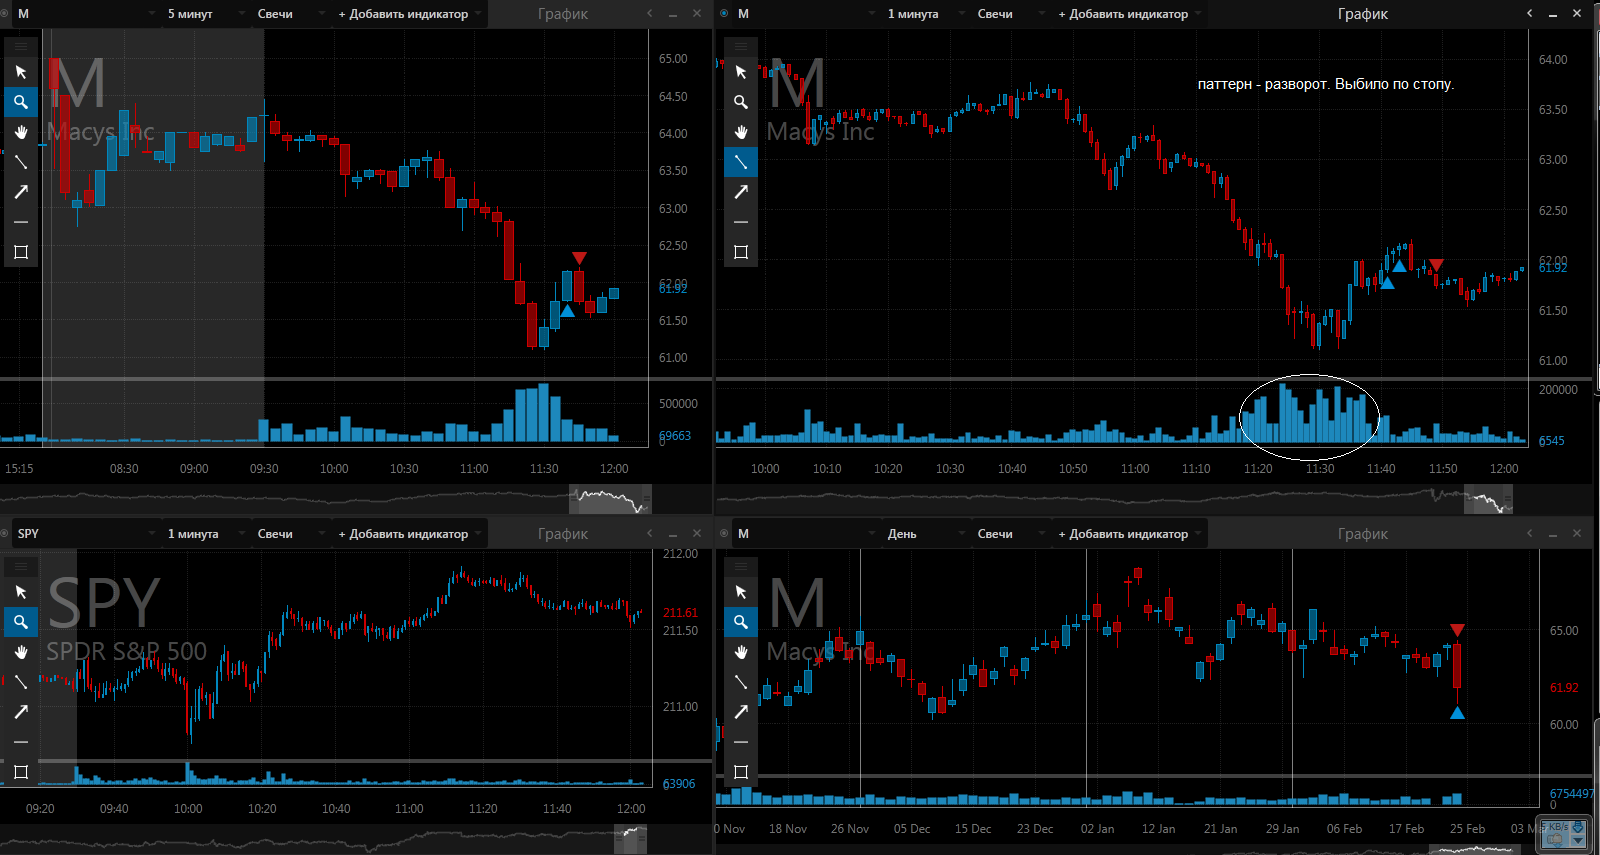Click the annotation text паттерн - разворот
This screenshot has height=855, width=1600.
[x=1264, y=84]
